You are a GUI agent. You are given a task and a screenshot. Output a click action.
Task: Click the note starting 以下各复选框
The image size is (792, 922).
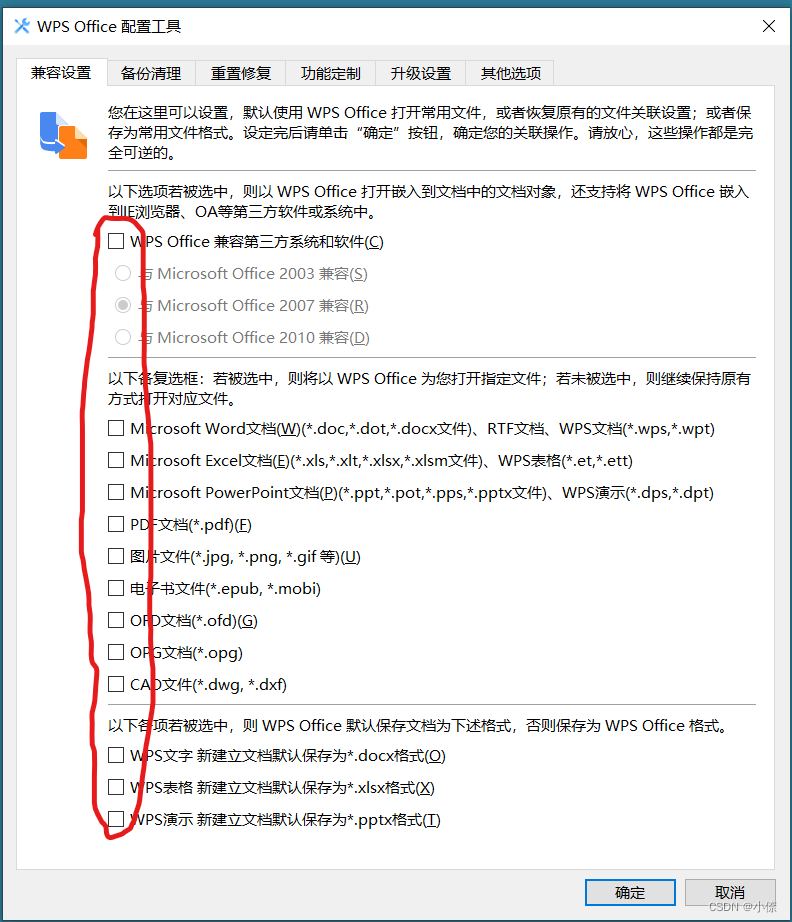429,389
